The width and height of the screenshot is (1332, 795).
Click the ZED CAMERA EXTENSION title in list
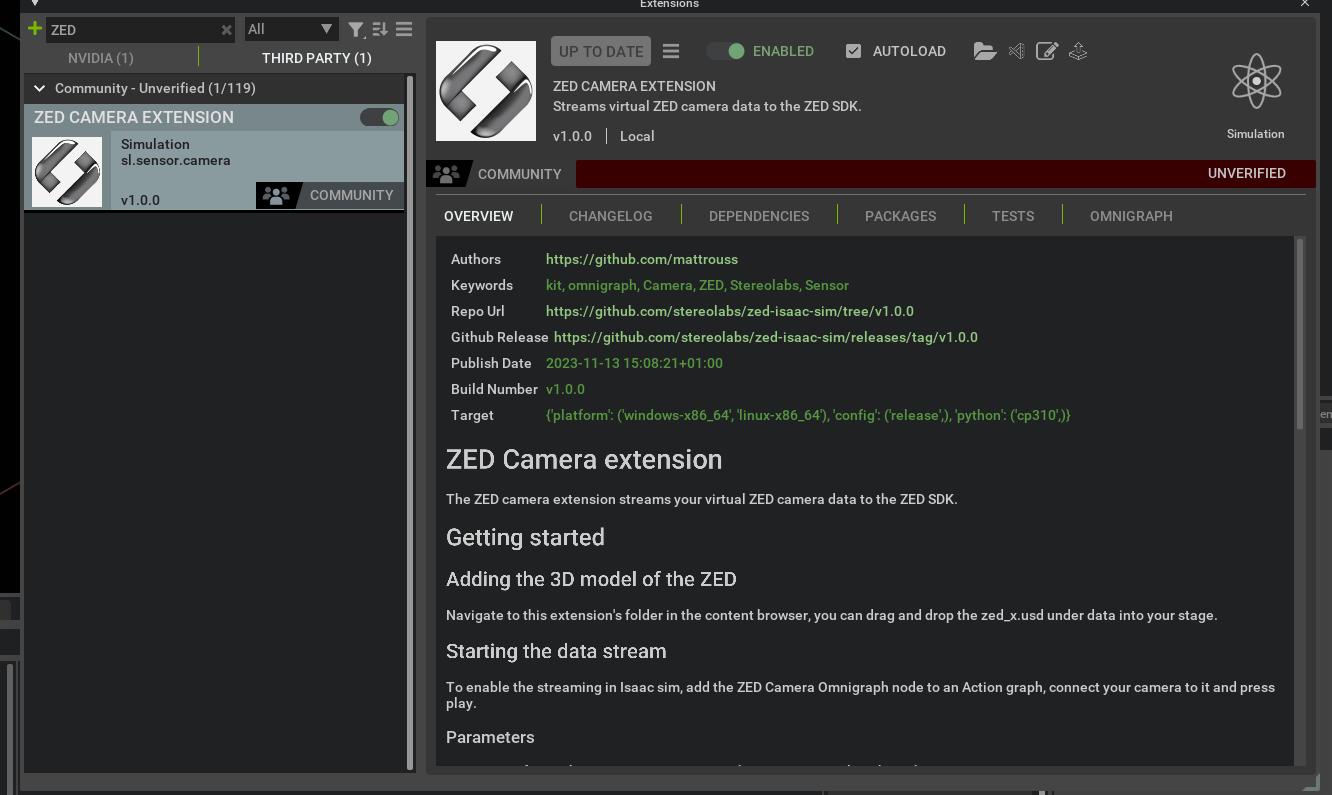pyautogui.click(x=134, y=118)
